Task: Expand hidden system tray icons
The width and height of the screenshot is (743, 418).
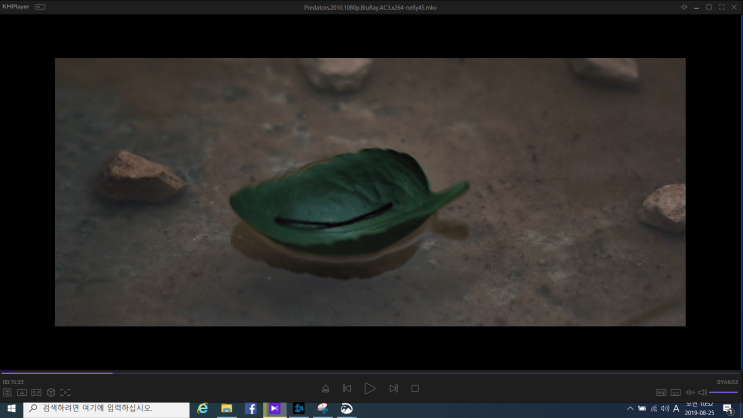Action: (630, 409)
